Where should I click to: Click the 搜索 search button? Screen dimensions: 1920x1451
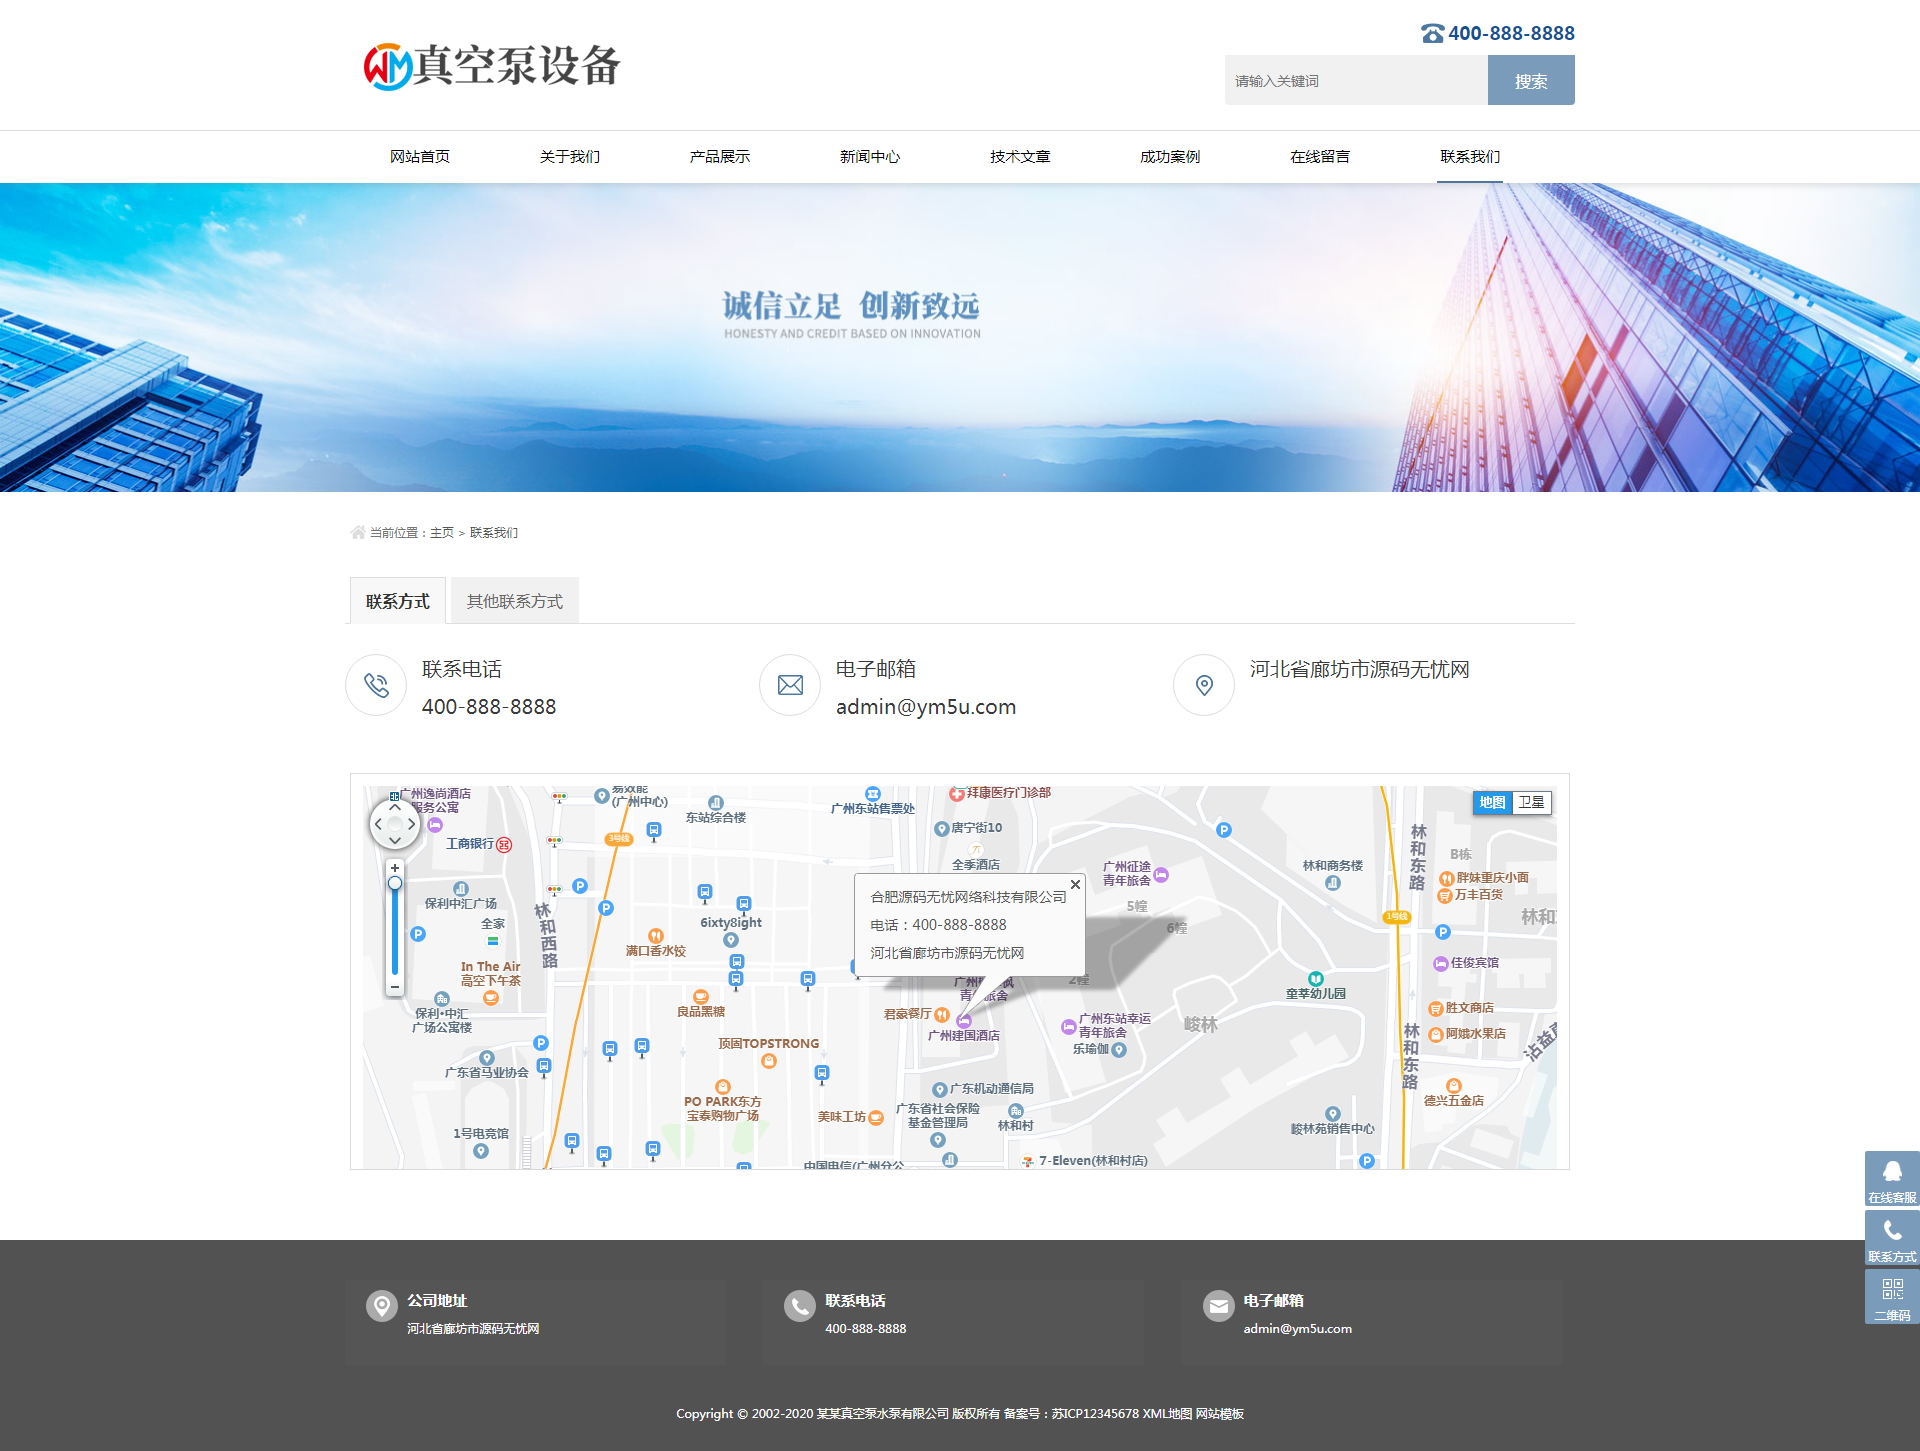pos(1530,81)
